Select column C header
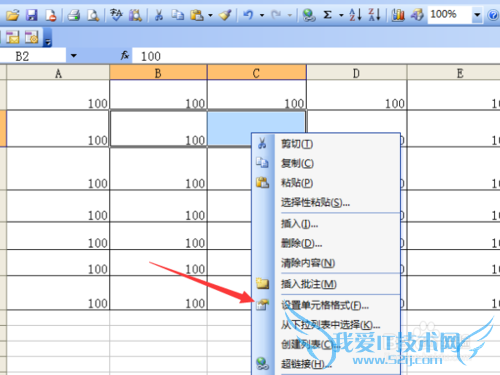Screen dimensions: 500x375 [256, 73]
